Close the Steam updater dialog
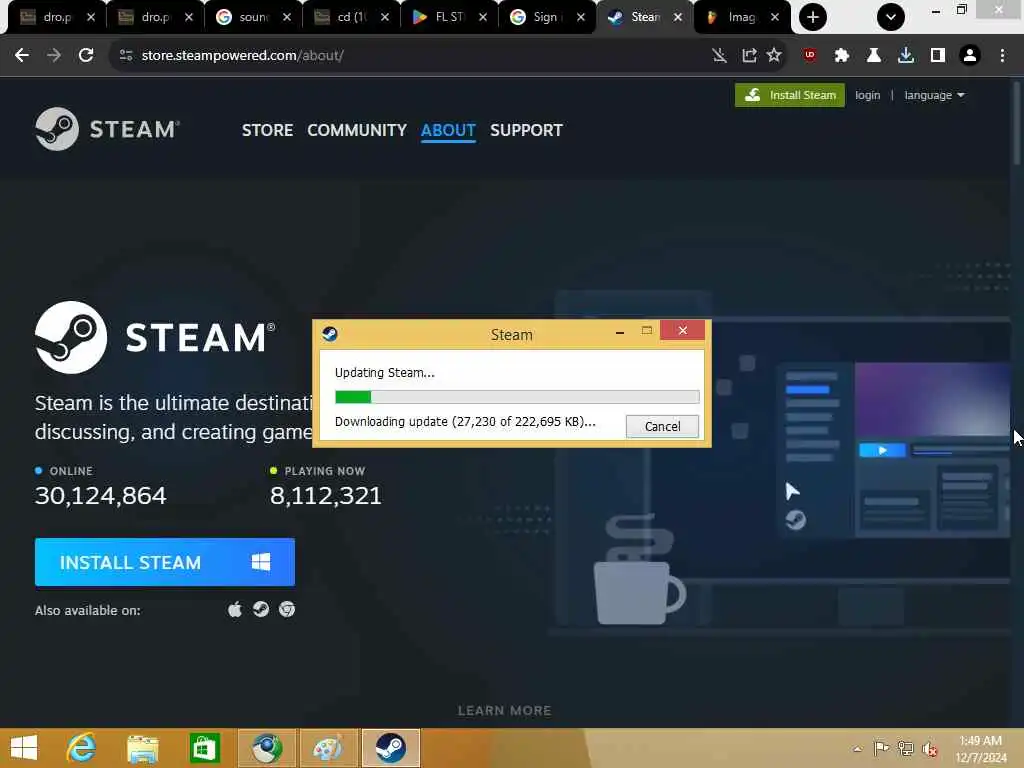 click(x=682, y=330)
